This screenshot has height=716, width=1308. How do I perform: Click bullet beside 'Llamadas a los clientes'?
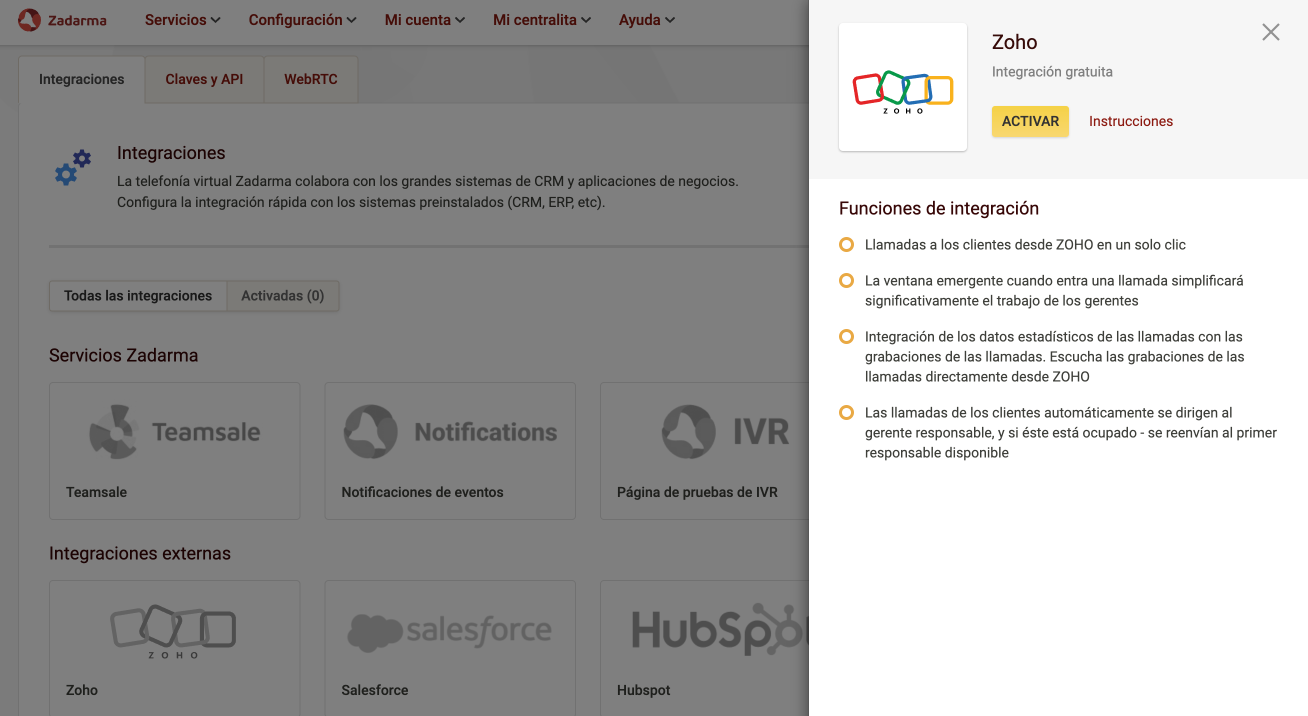point(846,244)
